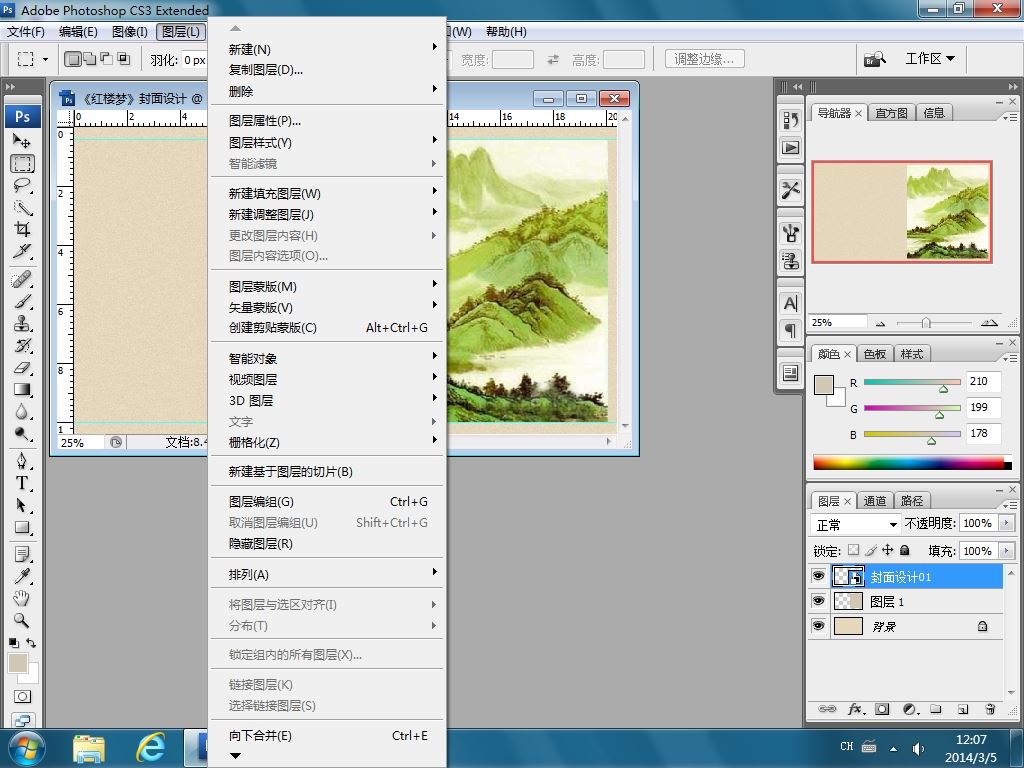Select the Crop tool
The width and height of the screenshot is (1024, 768).
22,229
